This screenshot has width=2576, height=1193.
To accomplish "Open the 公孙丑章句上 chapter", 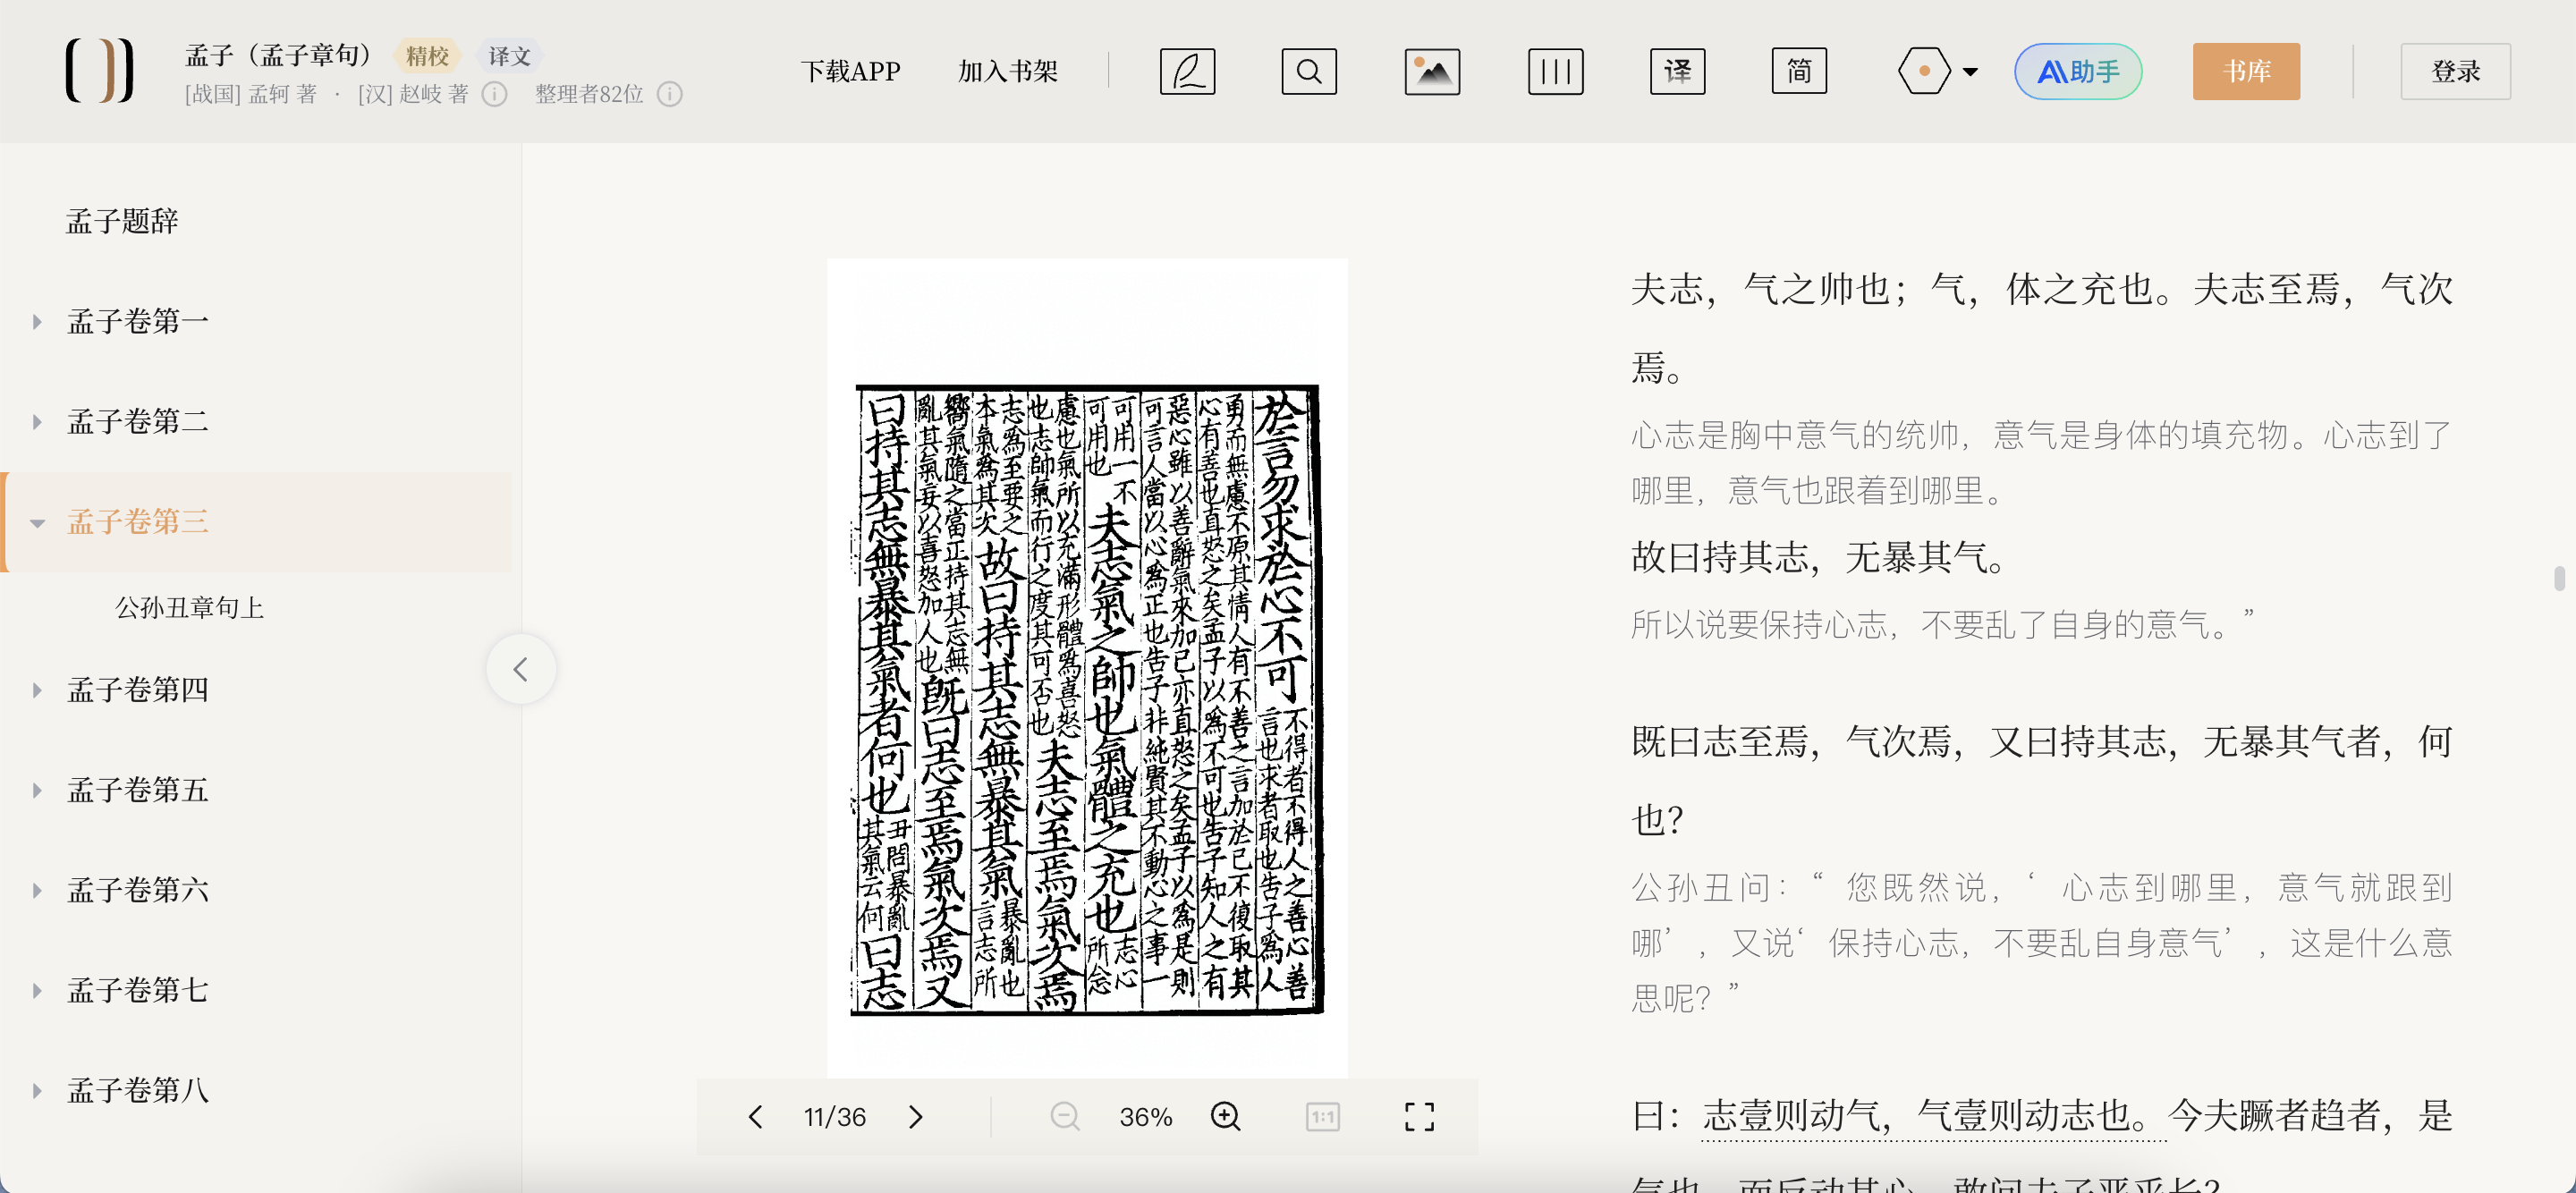I will tap(189, 607).
